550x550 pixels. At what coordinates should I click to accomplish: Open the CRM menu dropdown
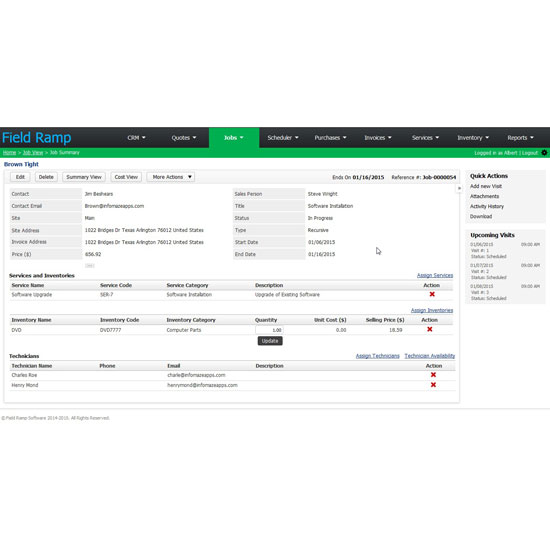pos(136,138)
